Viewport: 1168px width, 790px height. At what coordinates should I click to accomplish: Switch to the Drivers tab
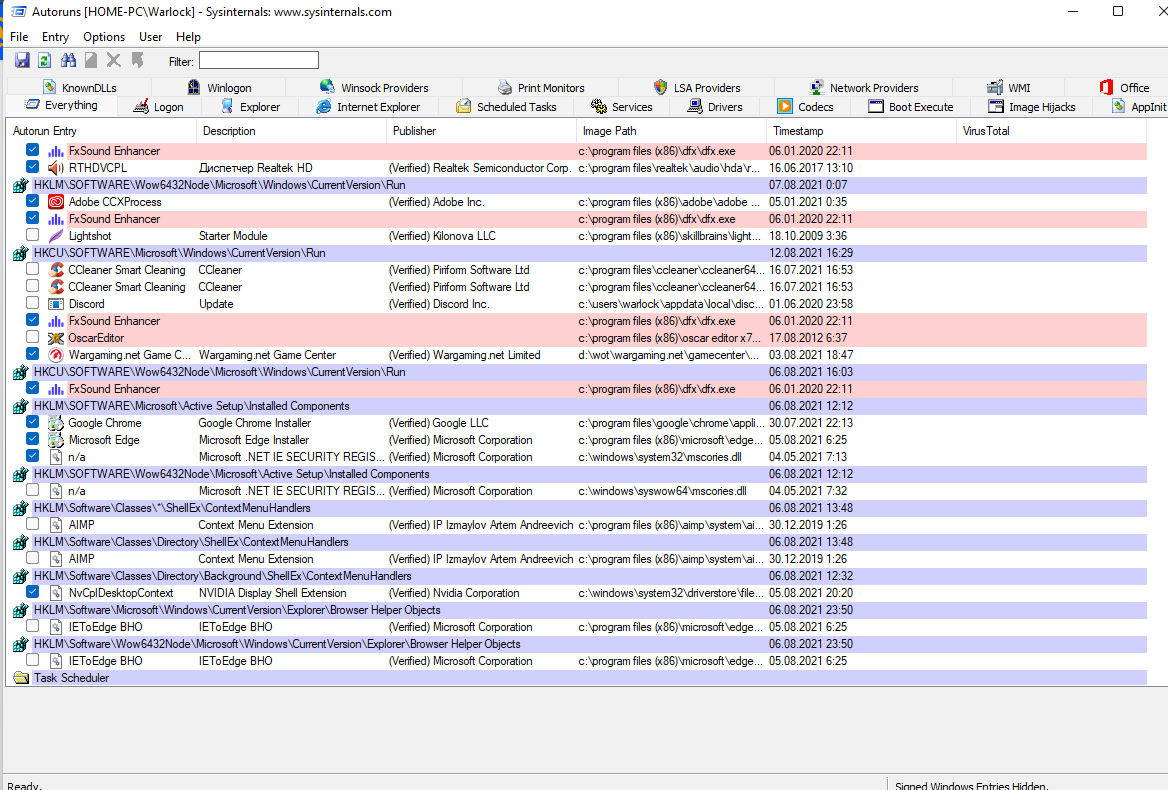715,107
